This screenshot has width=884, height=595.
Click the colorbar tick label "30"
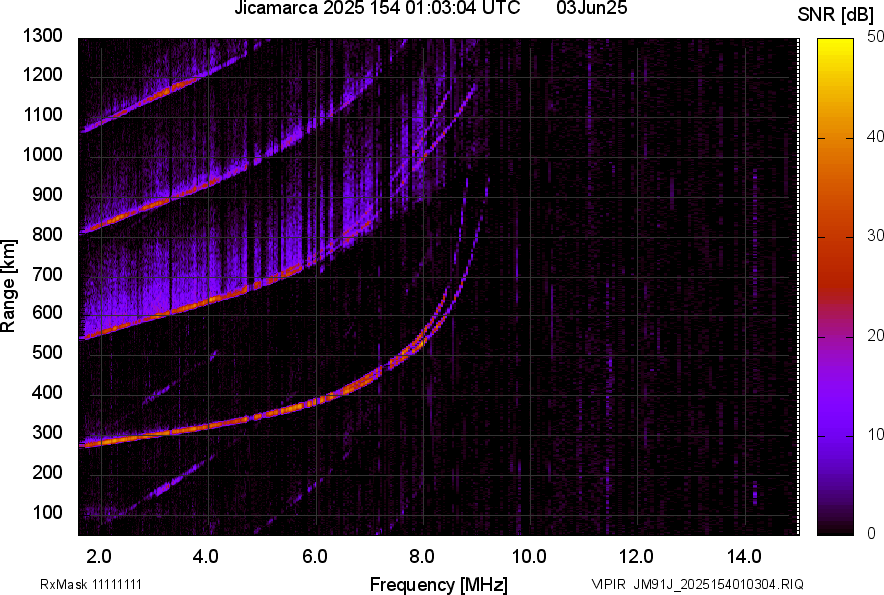pos(876,235)
